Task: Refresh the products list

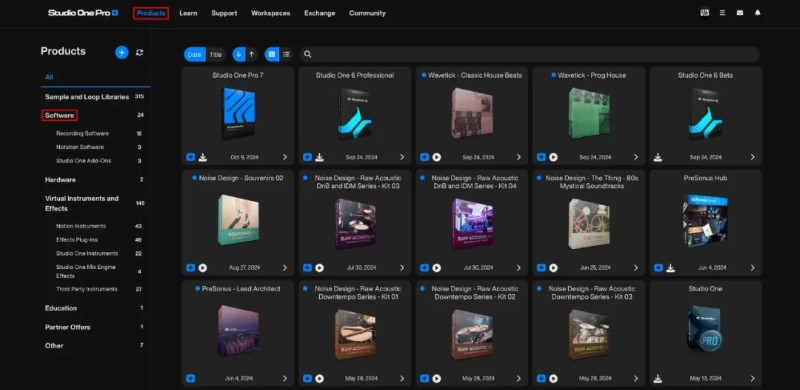Action: pyautogui.click(x=139, y=53)
